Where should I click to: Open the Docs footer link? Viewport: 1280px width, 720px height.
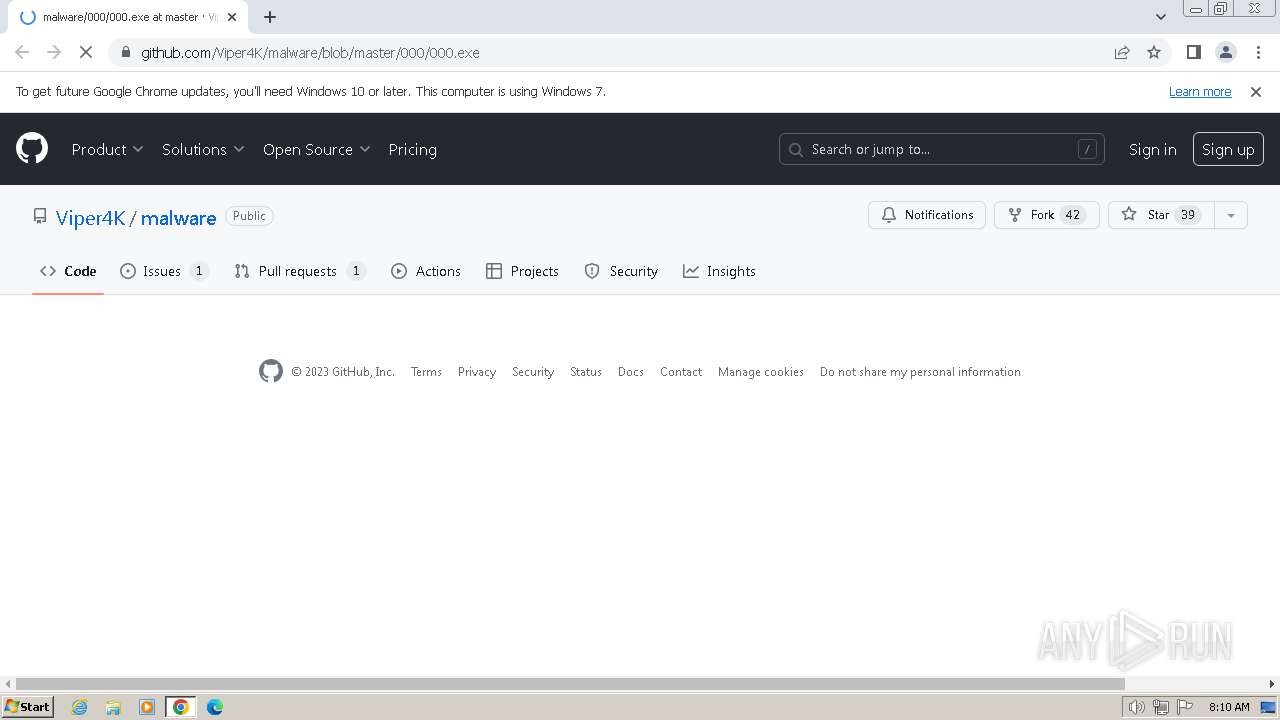(x=631, y=372)
